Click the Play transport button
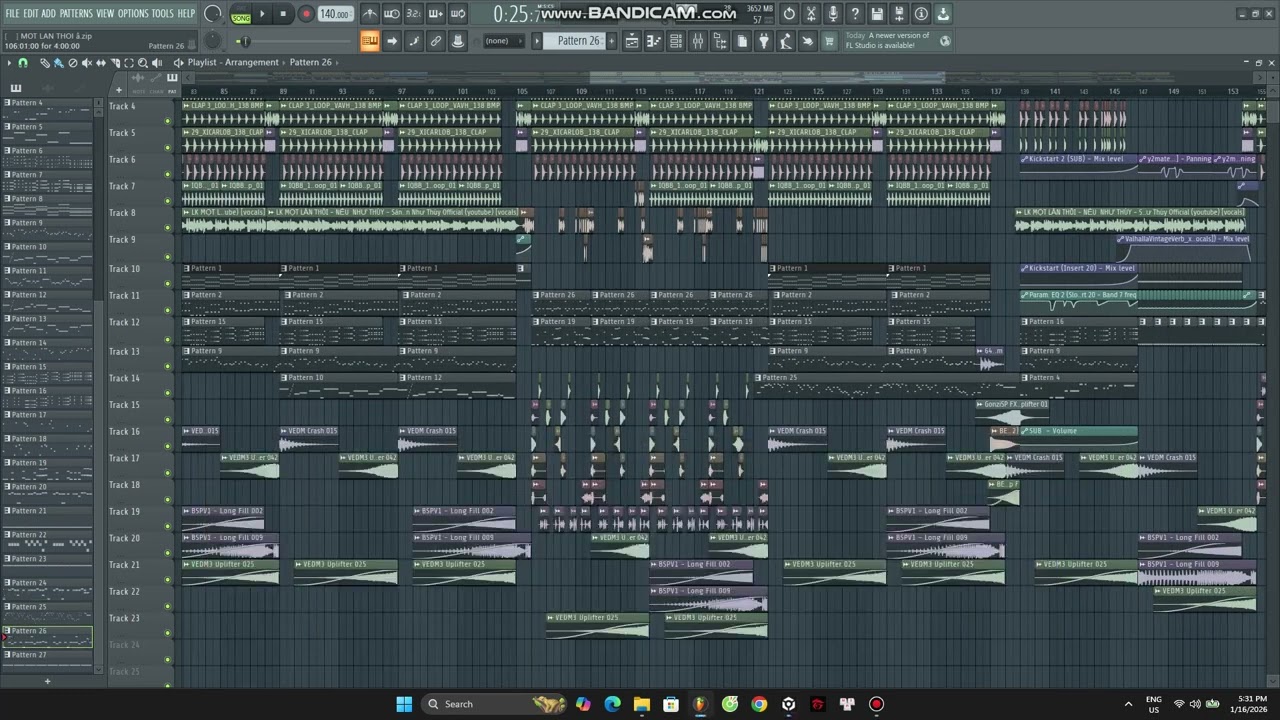The height and width of the screenshot is (720, 1280). pyautogui.click(x=262, y=14)
